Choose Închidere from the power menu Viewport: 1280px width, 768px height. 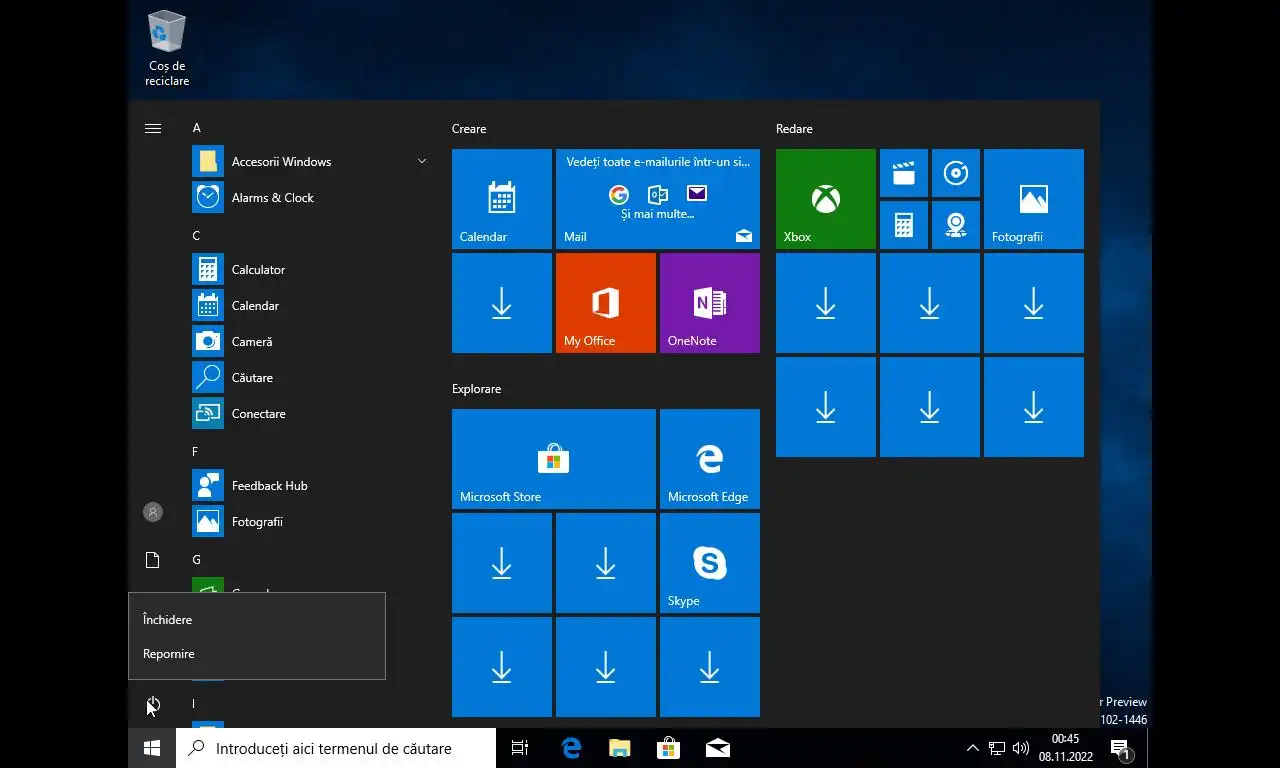[257, 620]
